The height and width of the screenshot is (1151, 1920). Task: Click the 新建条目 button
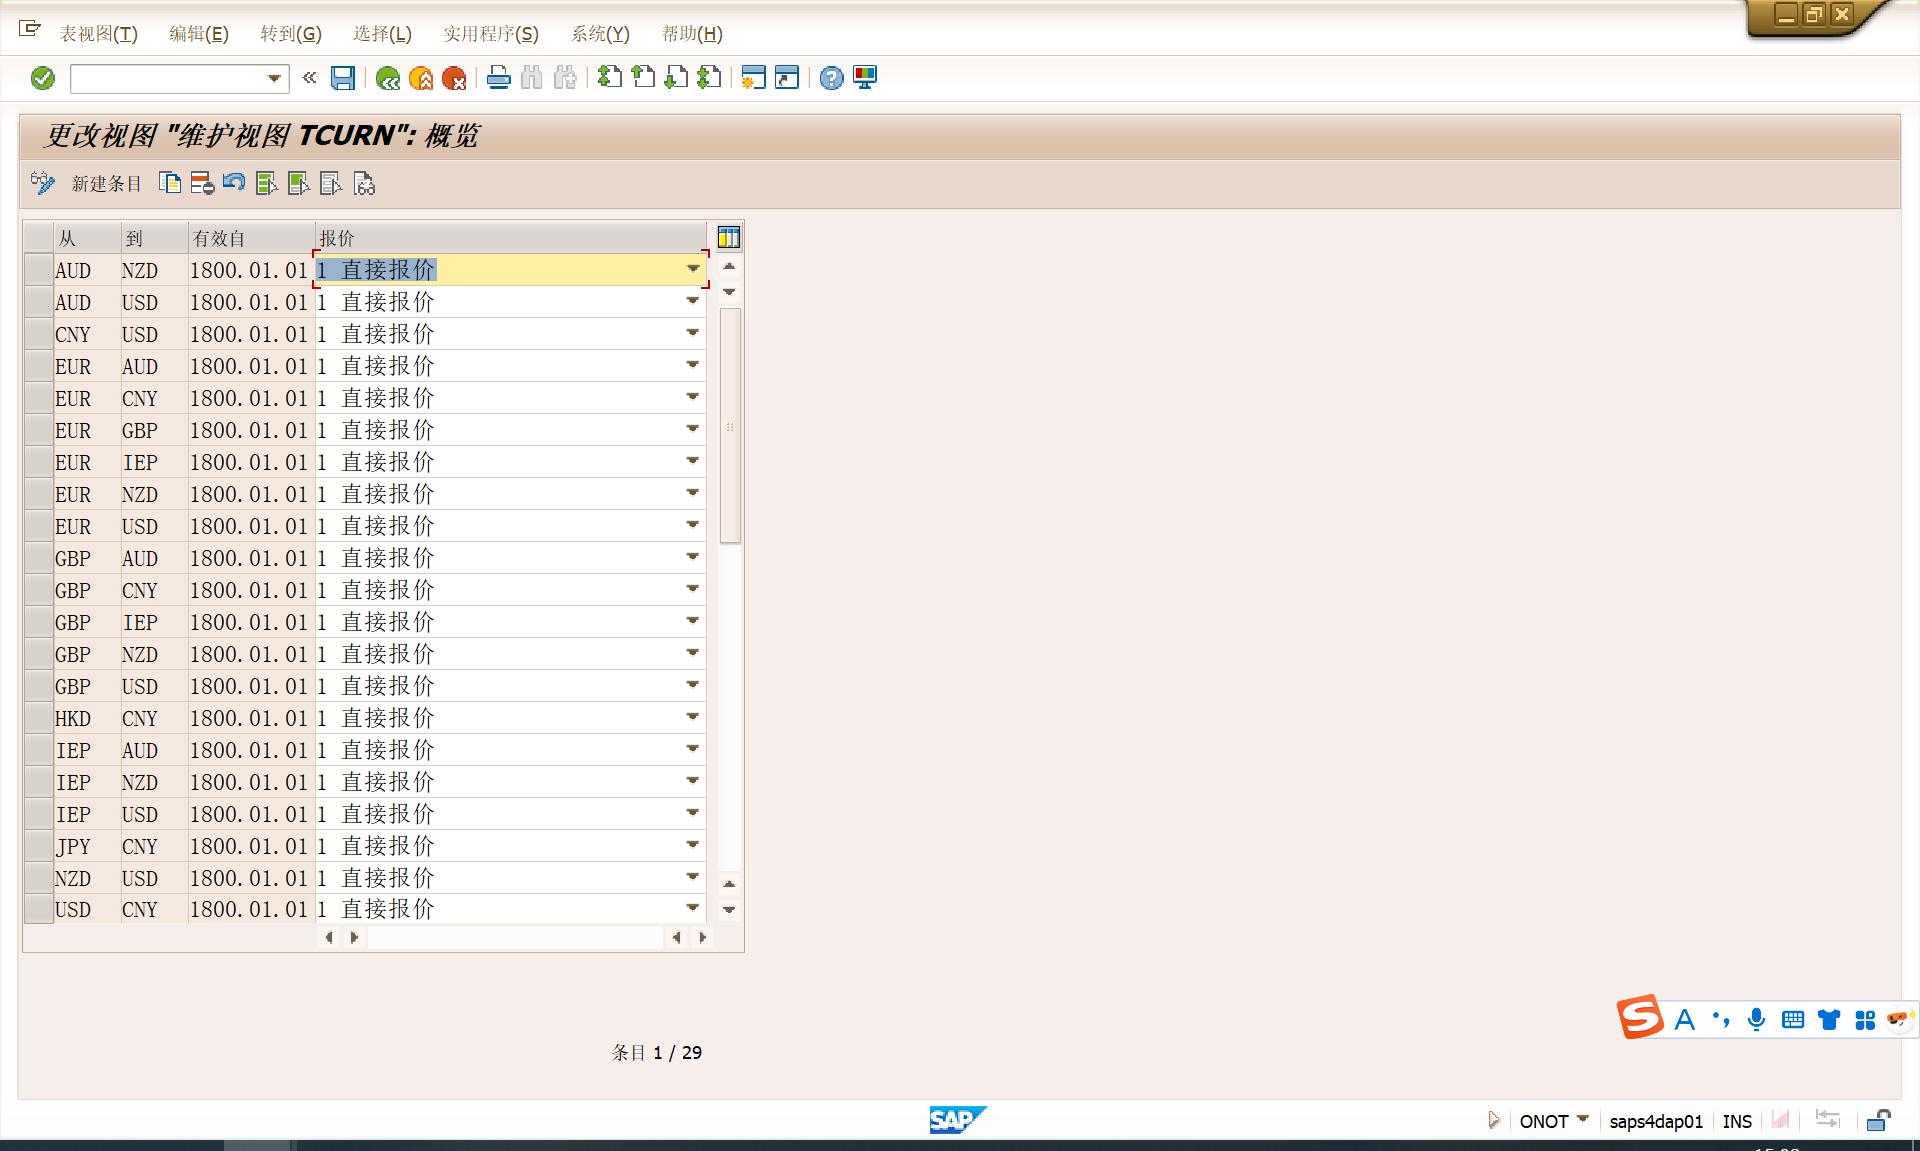[106, 184]
